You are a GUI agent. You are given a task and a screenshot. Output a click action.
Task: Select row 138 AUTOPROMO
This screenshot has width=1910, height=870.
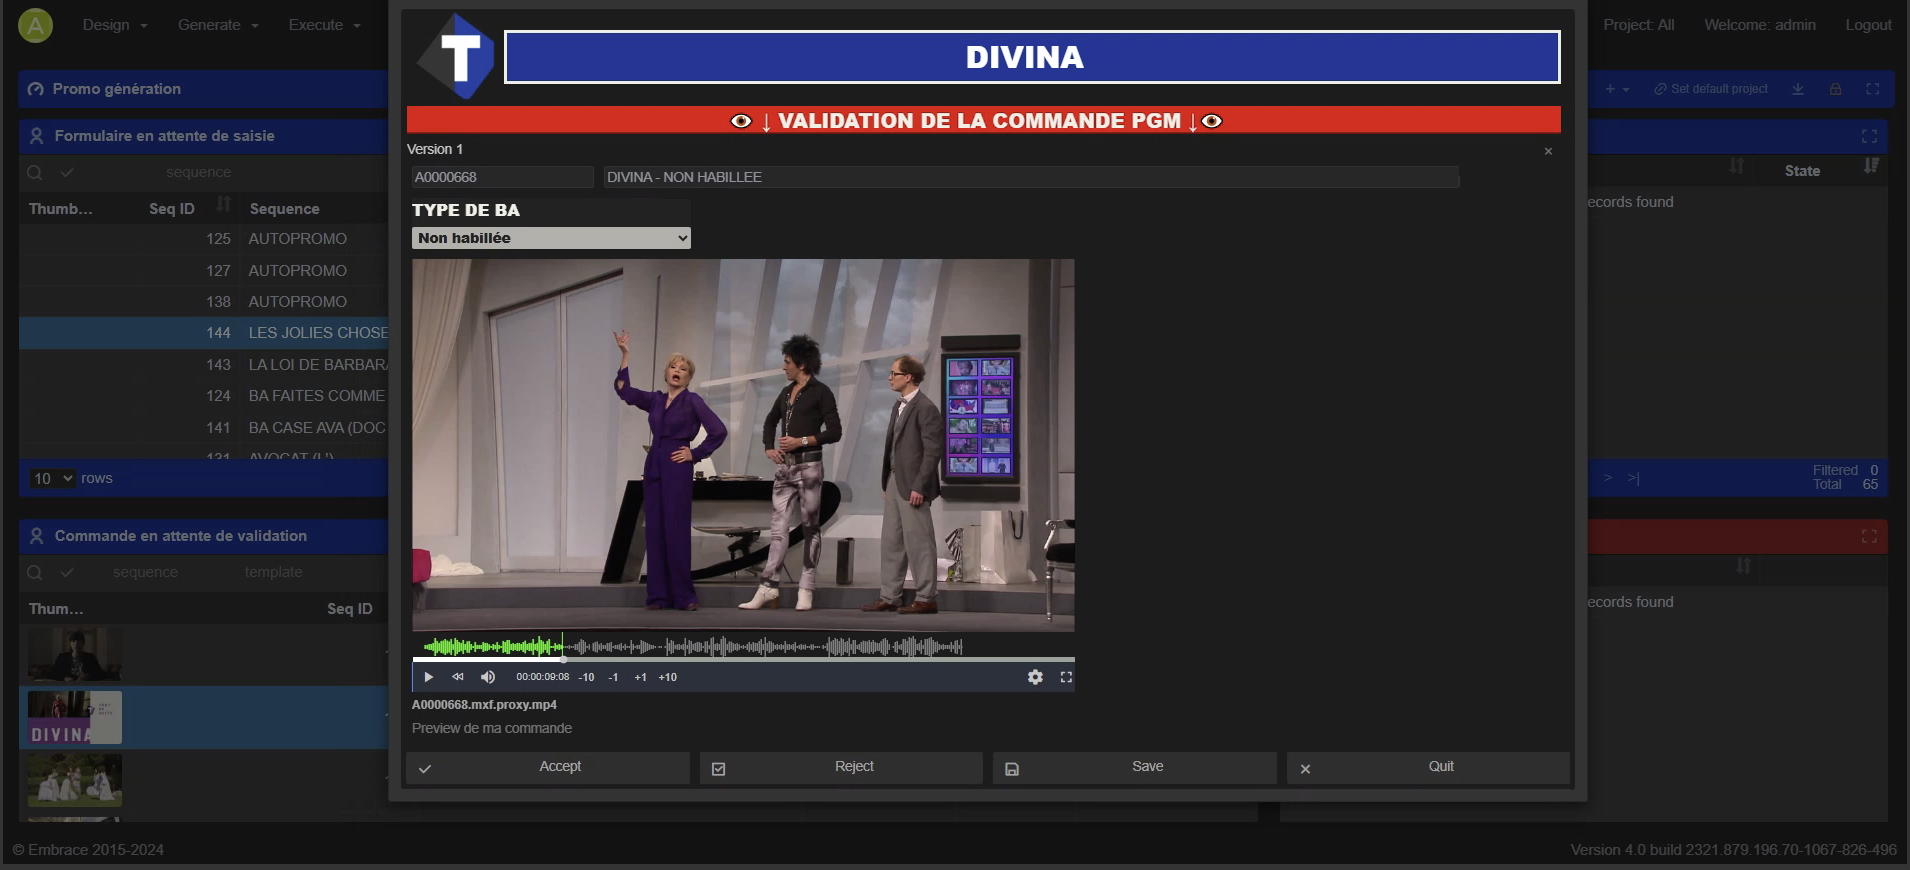[203, 302]
